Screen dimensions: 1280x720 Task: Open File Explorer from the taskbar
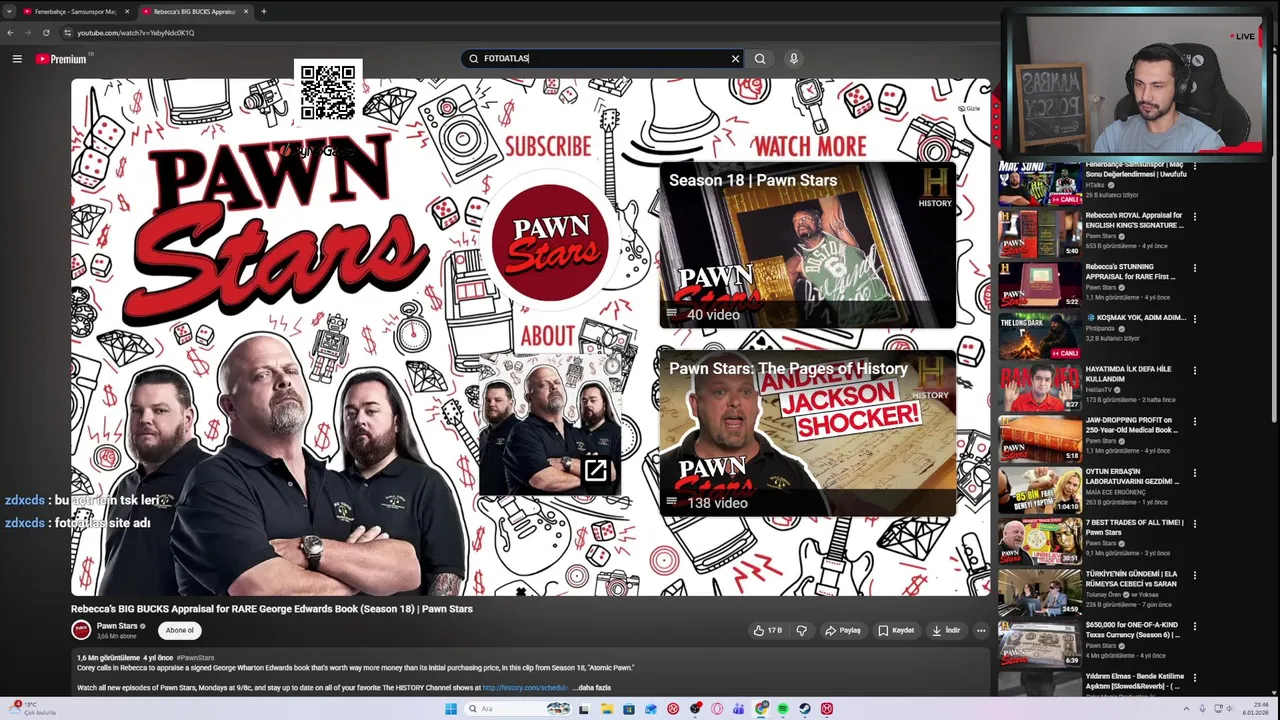click(607, 709)
